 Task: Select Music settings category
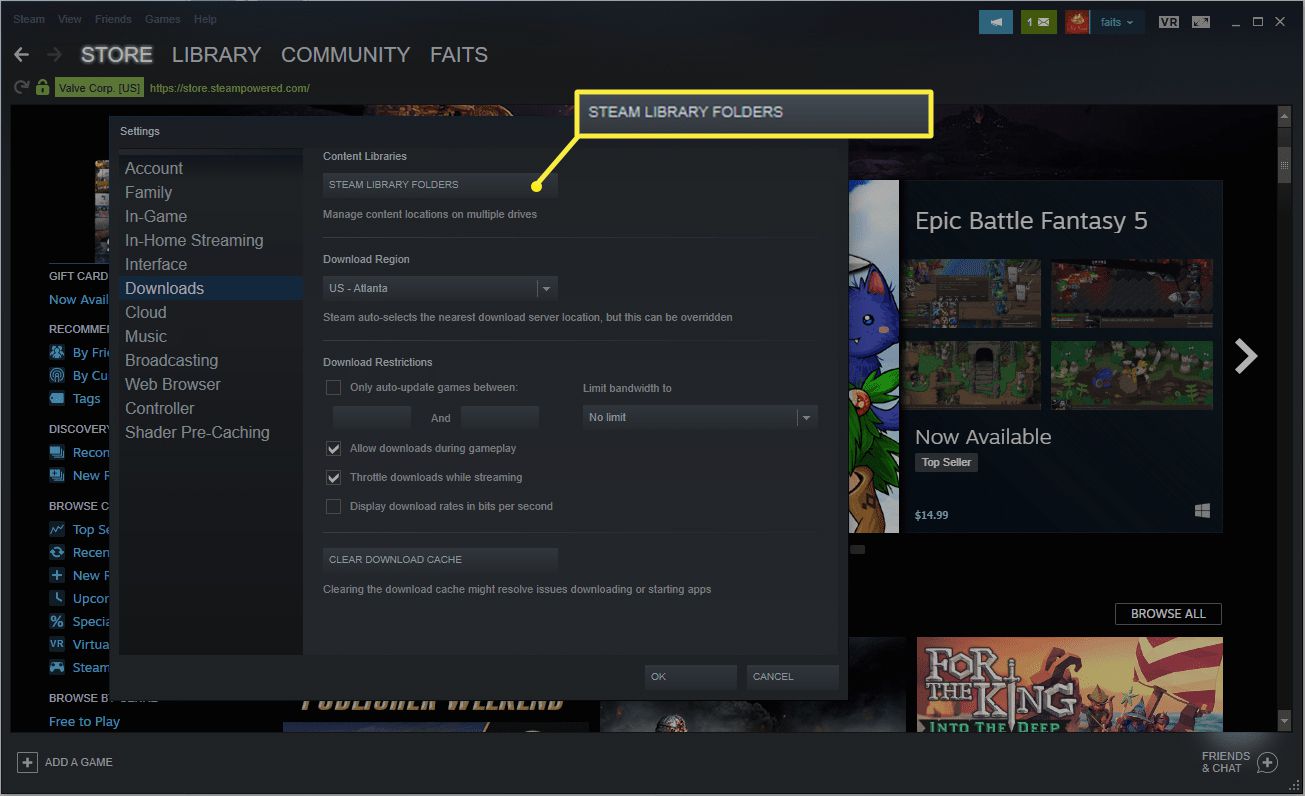point(211,336)
